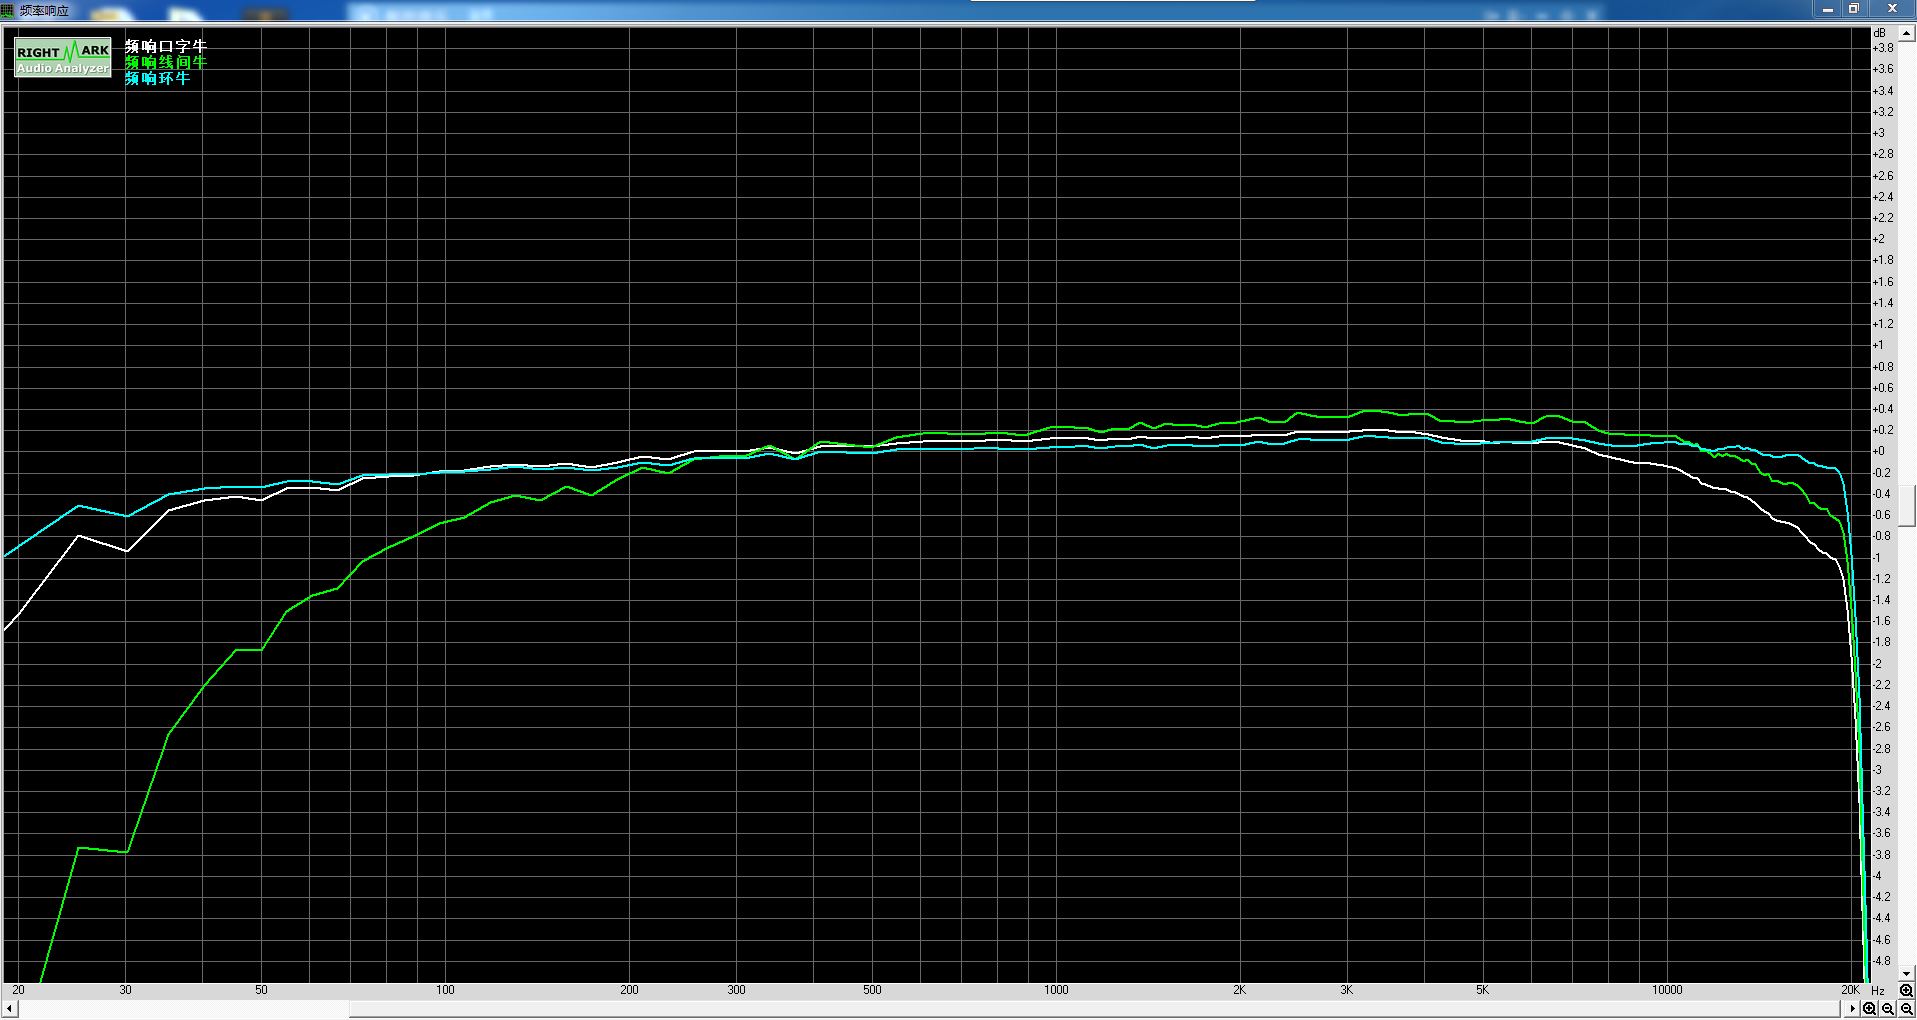Click the green legend entry 频响线间牛
Screen dimensions: 1917x1020
[166, 62]
